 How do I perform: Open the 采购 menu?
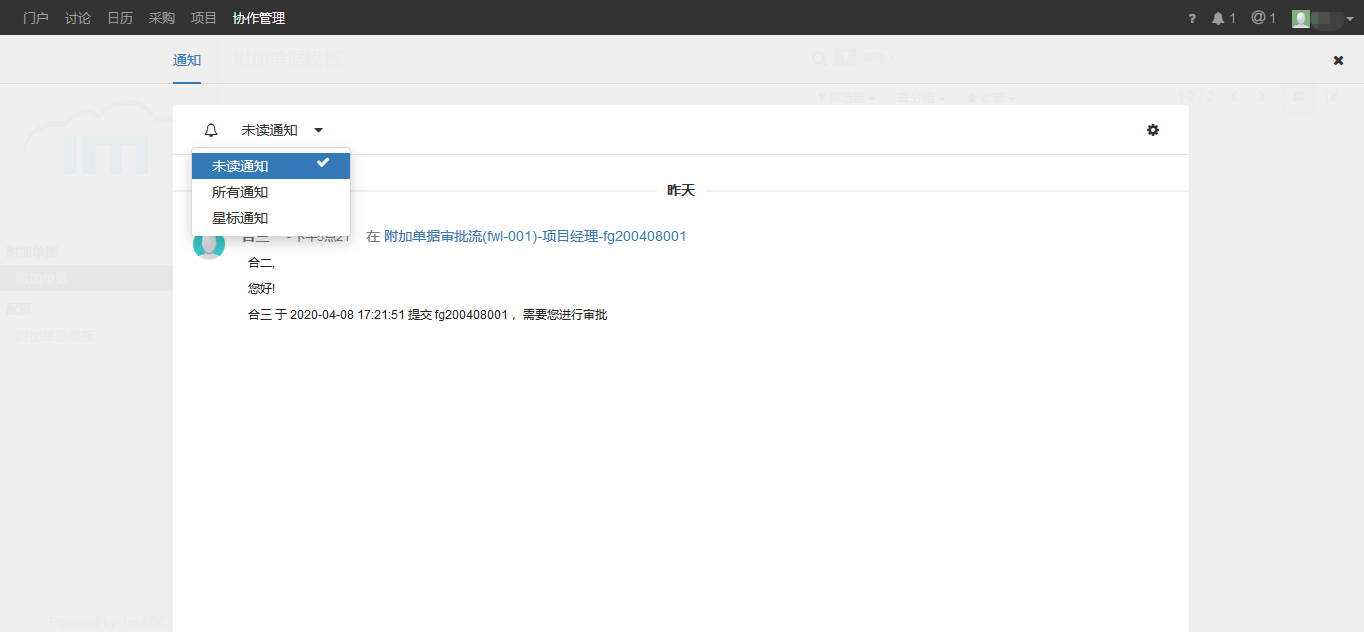(162, 18)
